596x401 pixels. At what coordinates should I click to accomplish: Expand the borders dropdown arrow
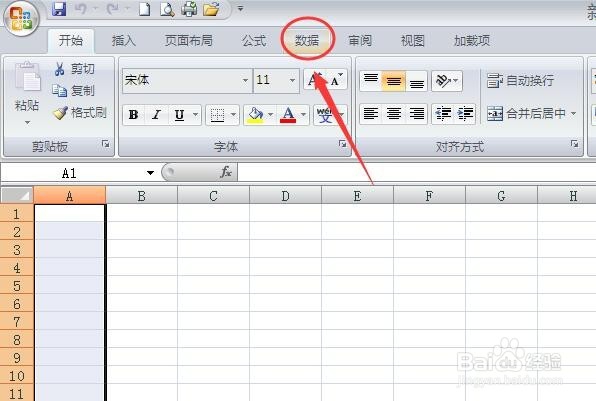point(233,114)
